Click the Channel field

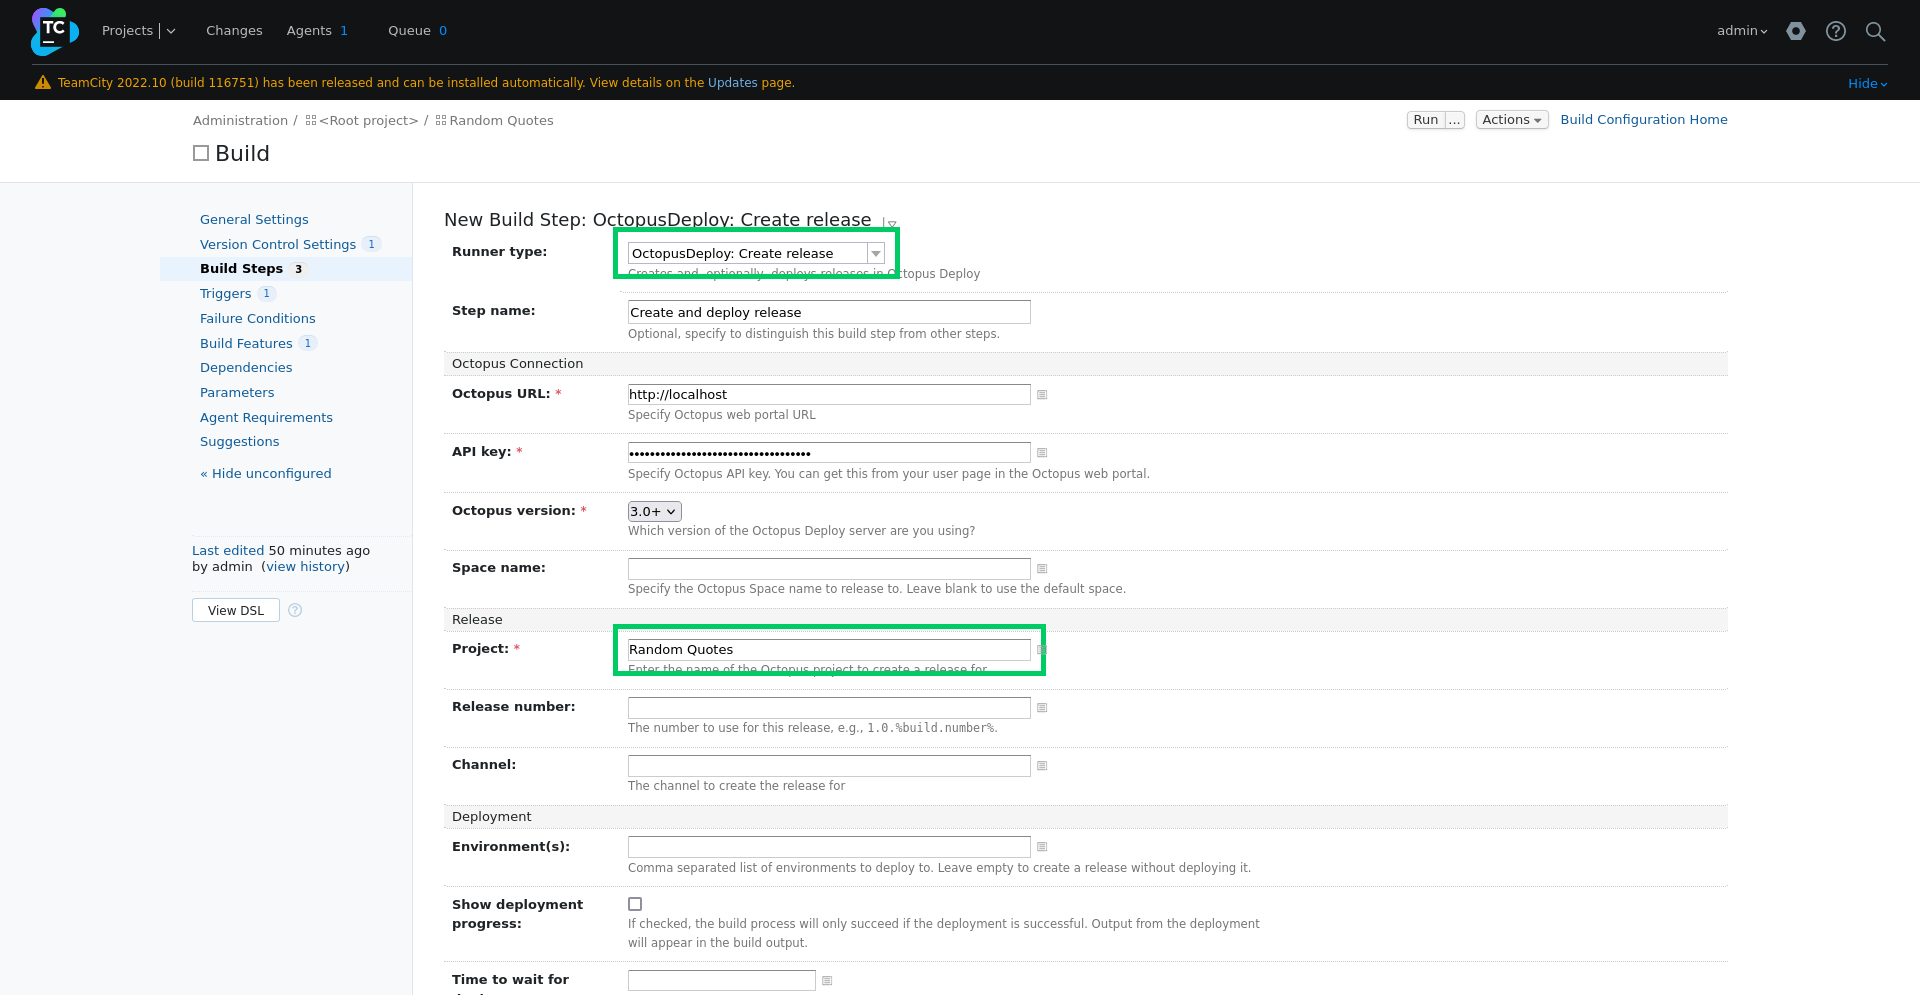829,766
